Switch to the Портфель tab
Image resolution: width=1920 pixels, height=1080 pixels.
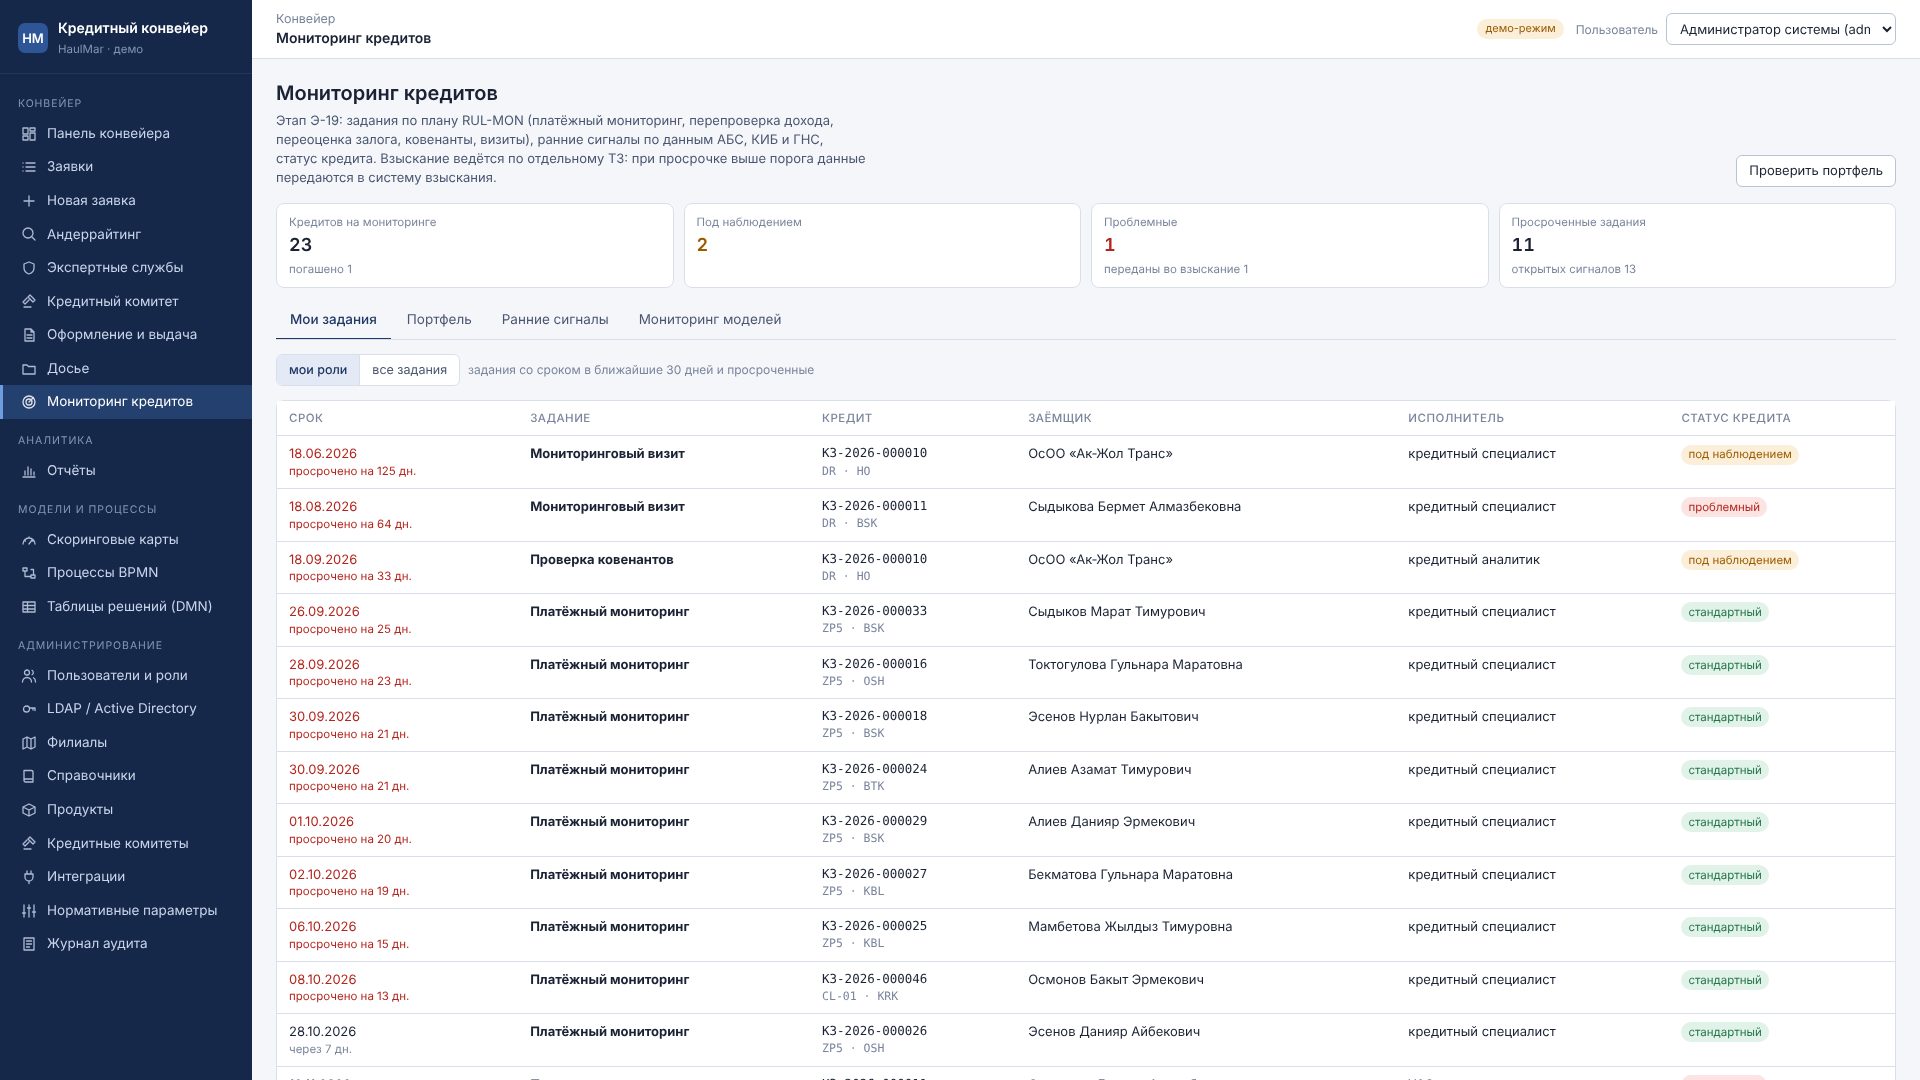point(439,320)
